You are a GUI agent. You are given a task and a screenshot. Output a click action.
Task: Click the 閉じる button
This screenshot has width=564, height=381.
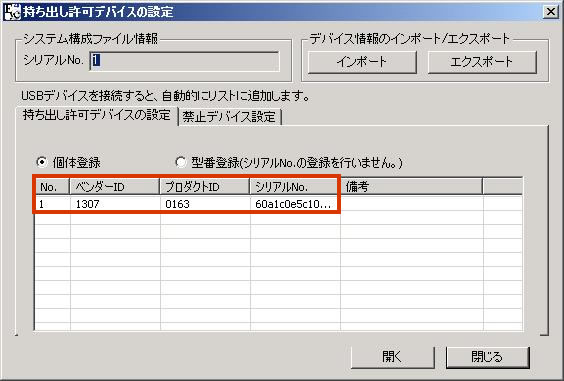(487, 357)
